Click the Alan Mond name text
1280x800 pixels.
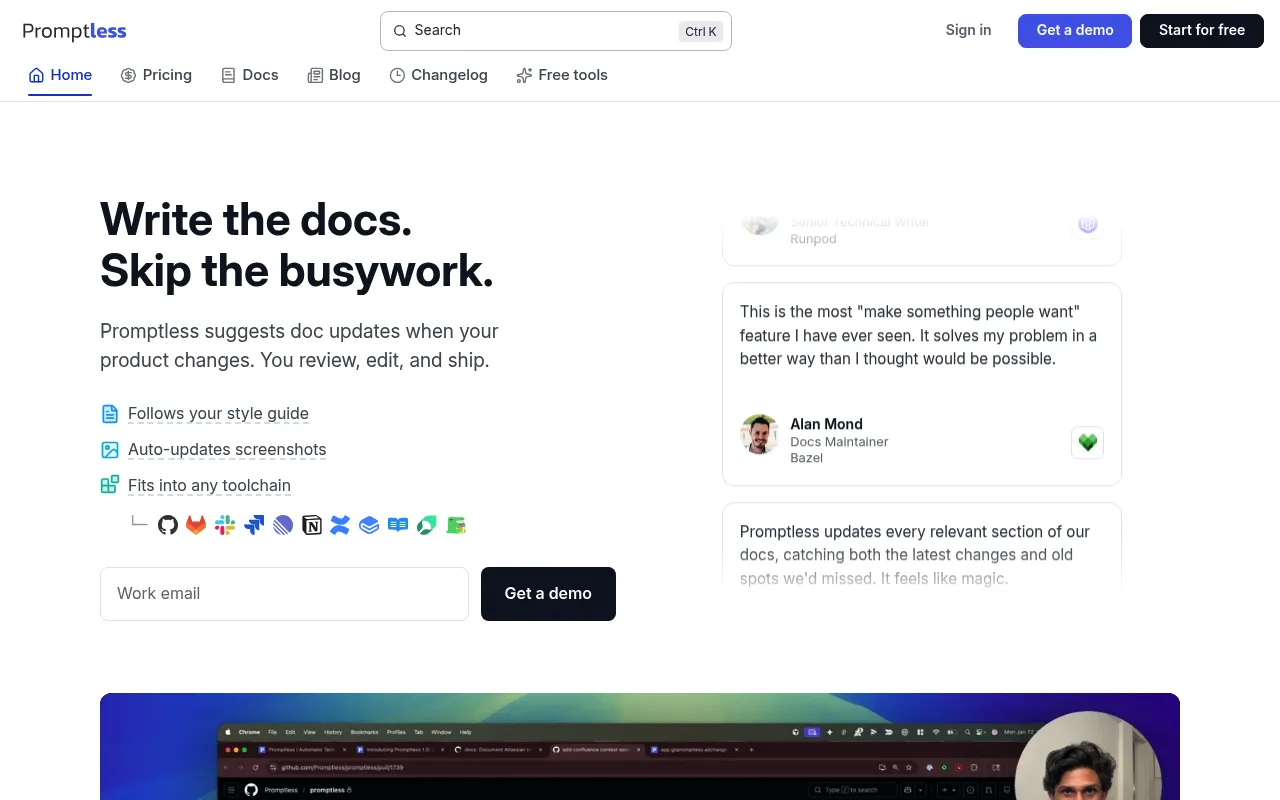(x=826, y=424)
